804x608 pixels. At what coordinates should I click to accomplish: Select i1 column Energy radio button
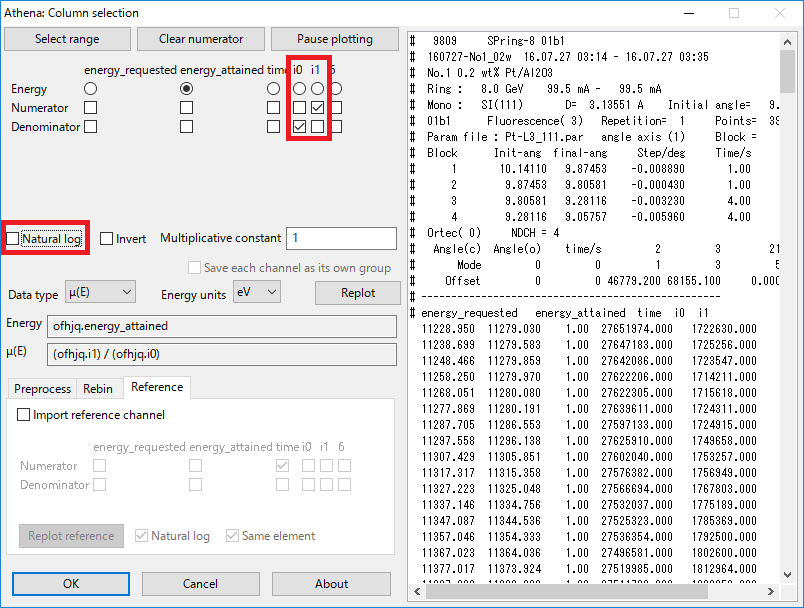click(317, 89)
